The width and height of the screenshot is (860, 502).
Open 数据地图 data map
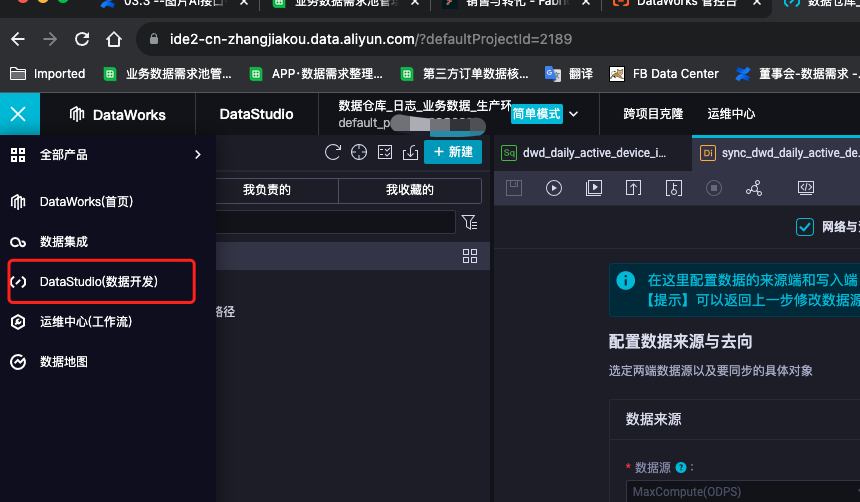(x=64, y=362)
